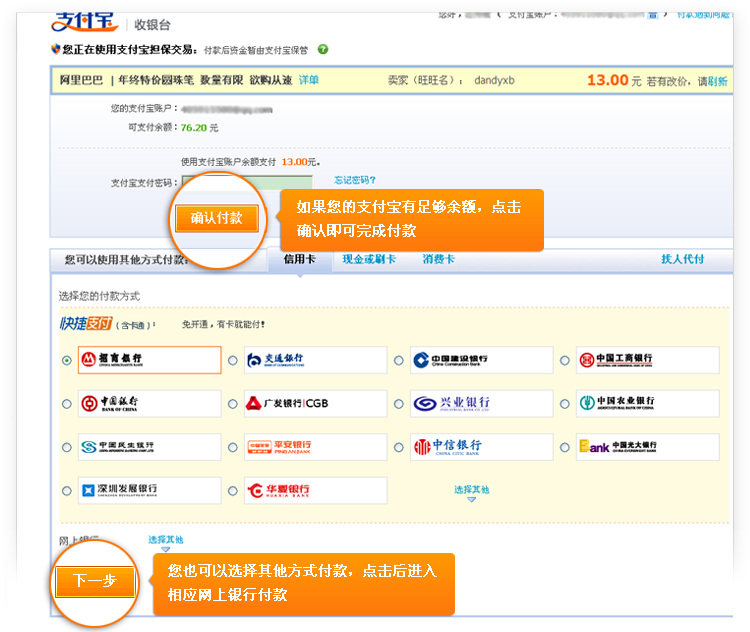Switch to the 现金或刷卡 tab
This screenshot has height=632, width=750.
point(369,259)
